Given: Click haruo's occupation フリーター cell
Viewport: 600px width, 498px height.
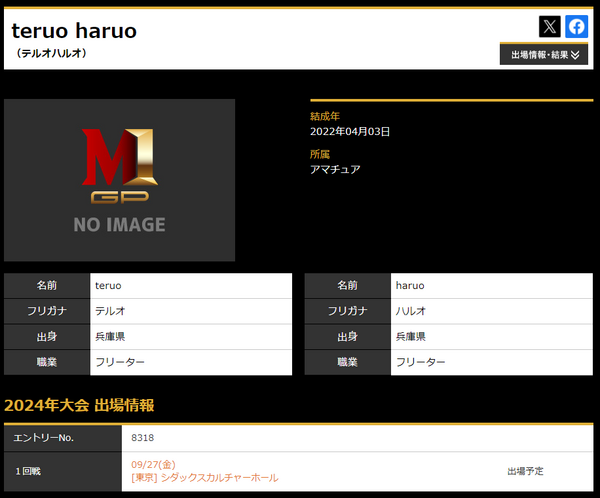Looking at the screenshot, I should [492, 362].
